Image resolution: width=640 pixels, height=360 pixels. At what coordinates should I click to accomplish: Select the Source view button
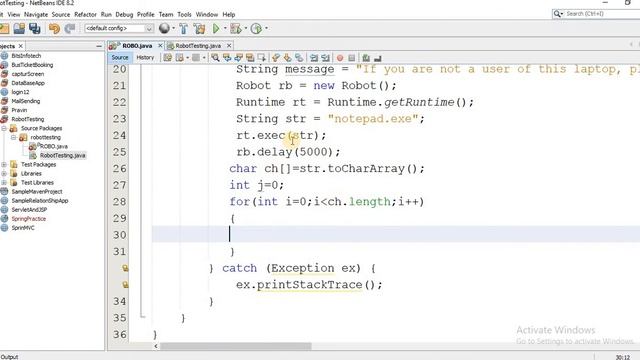point(120,58)
